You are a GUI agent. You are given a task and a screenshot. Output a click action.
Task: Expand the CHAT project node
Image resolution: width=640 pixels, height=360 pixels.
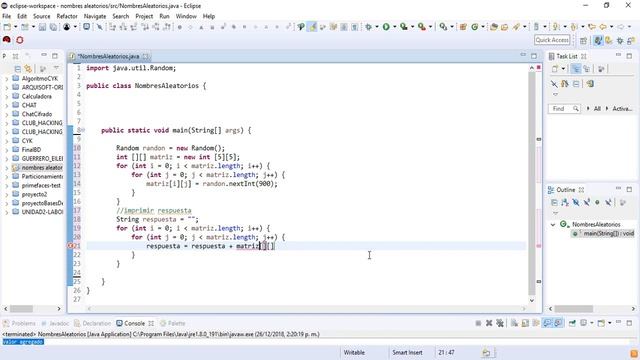6,105
